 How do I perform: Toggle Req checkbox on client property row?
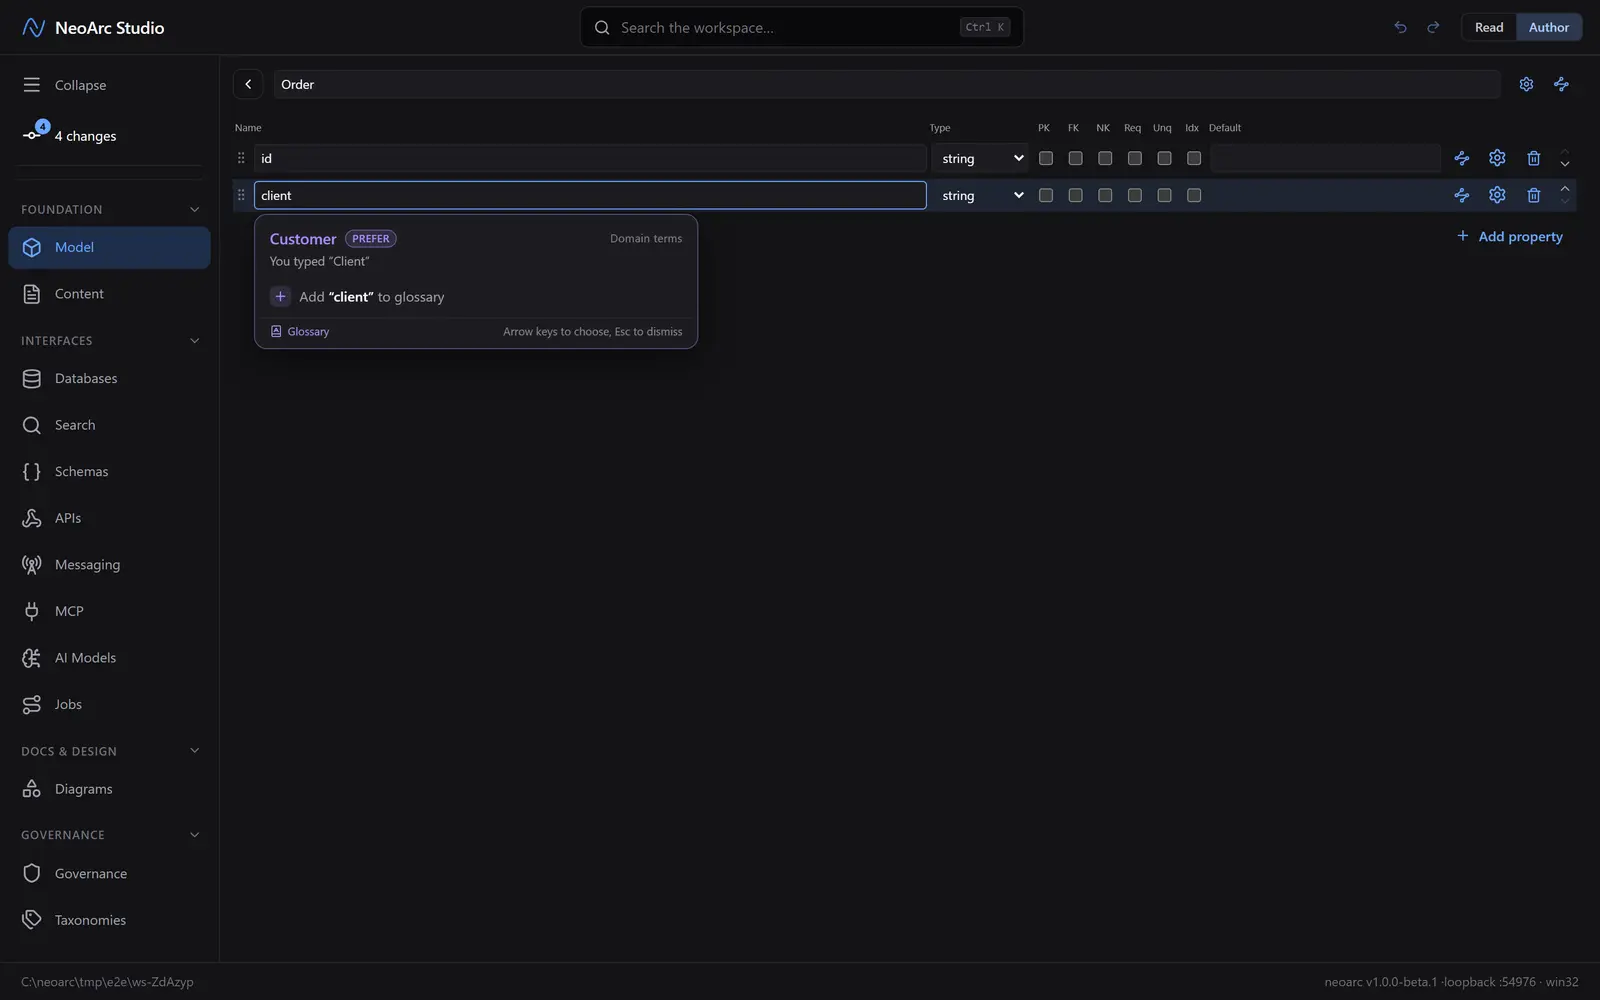[1134, 195]
